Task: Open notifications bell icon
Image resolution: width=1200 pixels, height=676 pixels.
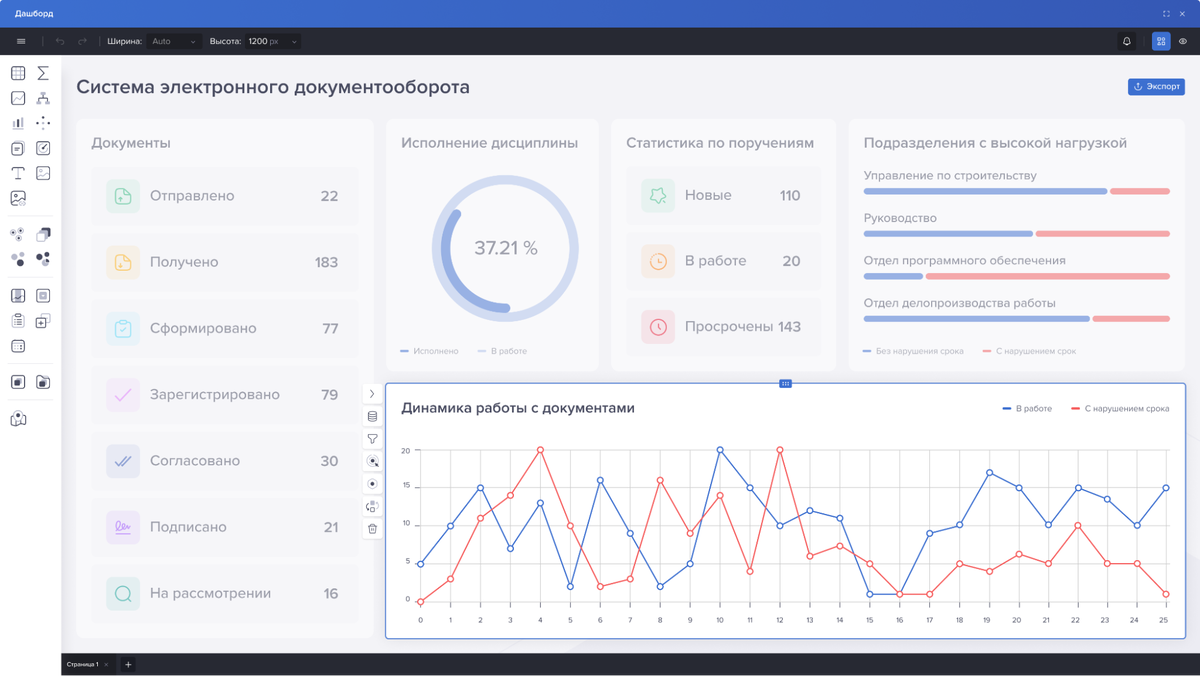Action: pyautogui.click(x=1127, y=41)
